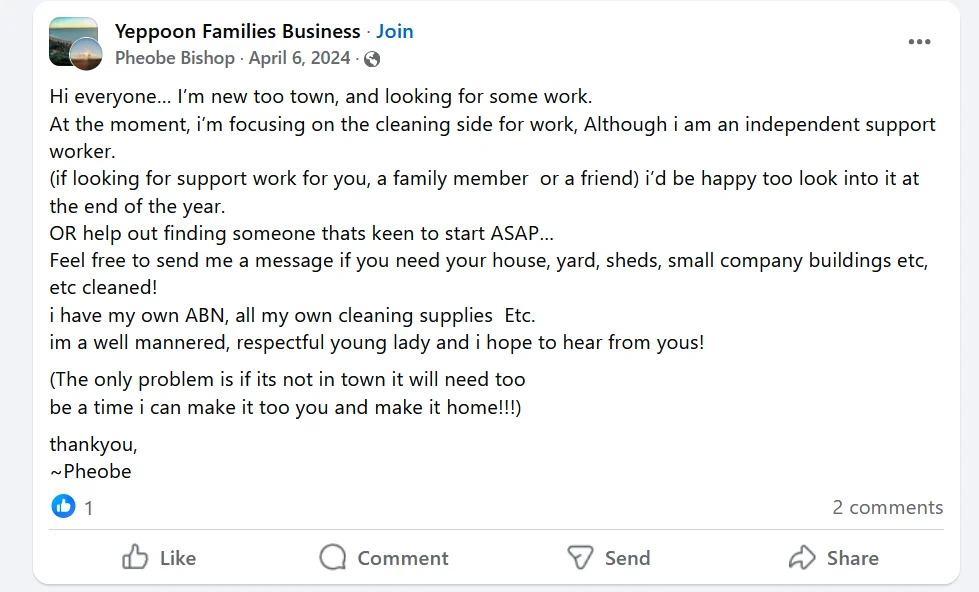
Task: View the 2 comments on the post
Action: [x=887, y=508]
